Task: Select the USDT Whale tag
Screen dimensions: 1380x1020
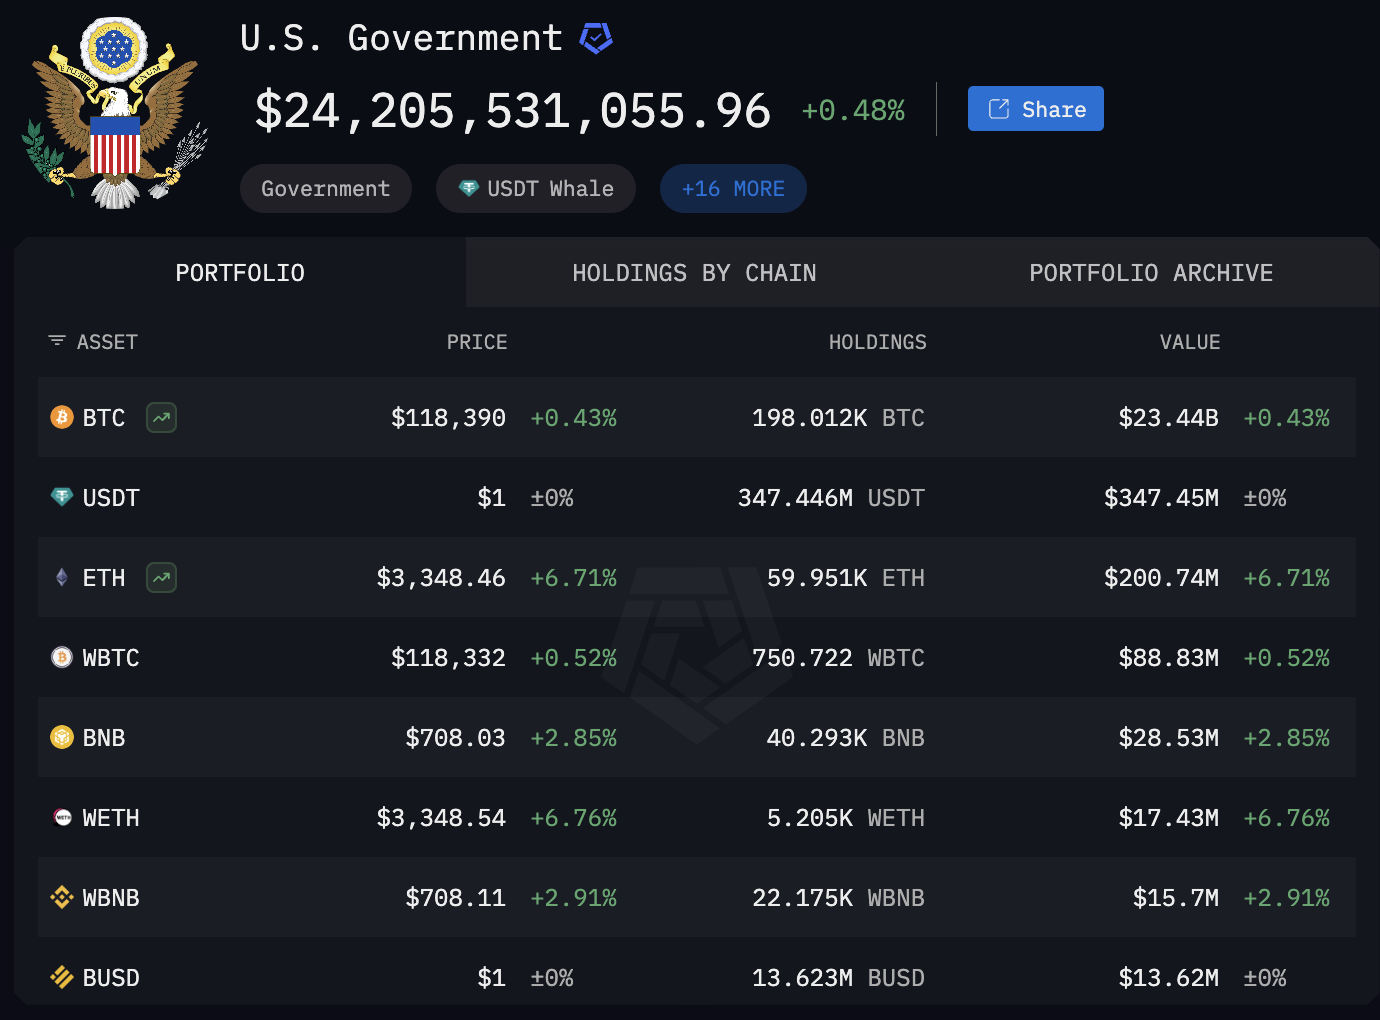Action: (x=536, y=189)
